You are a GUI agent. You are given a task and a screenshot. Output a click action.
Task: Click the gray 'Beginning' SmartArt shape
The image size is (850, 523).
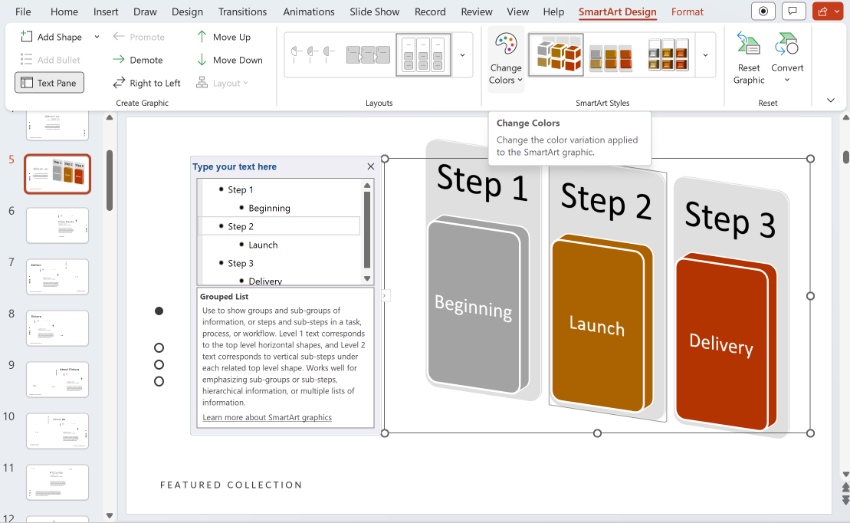click(474, 306)
